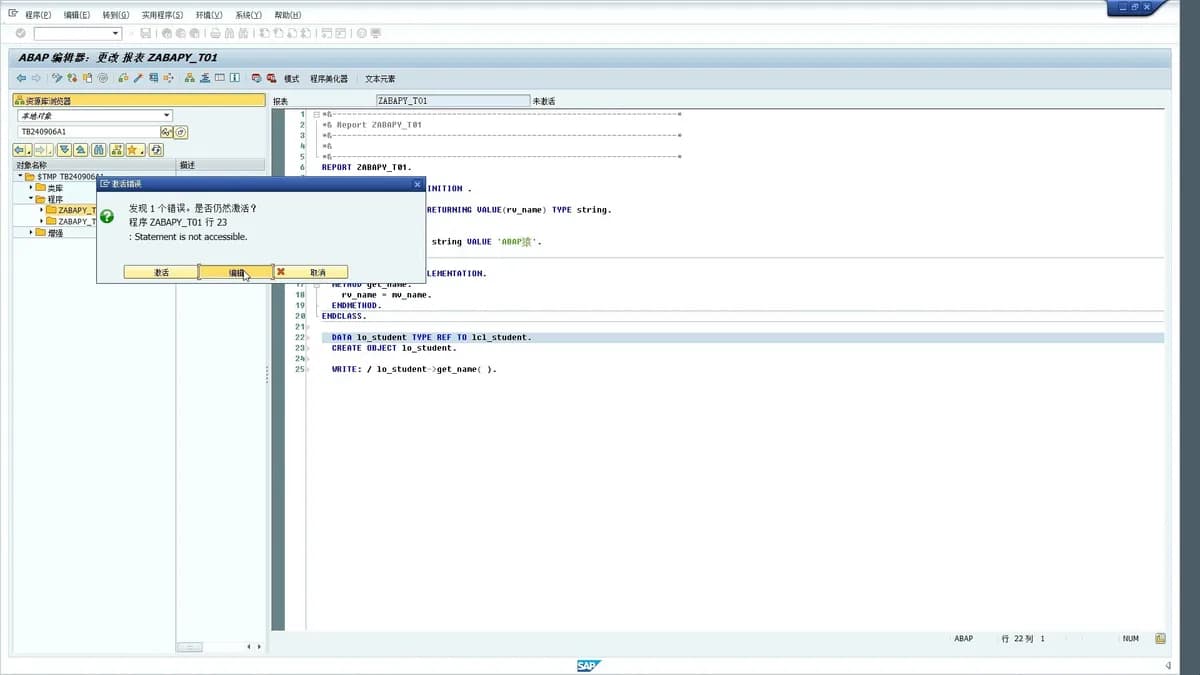Click the 资源库浏览器 panel header
The height and width of the screenshot is (675, 1200).
coord(139,100)
